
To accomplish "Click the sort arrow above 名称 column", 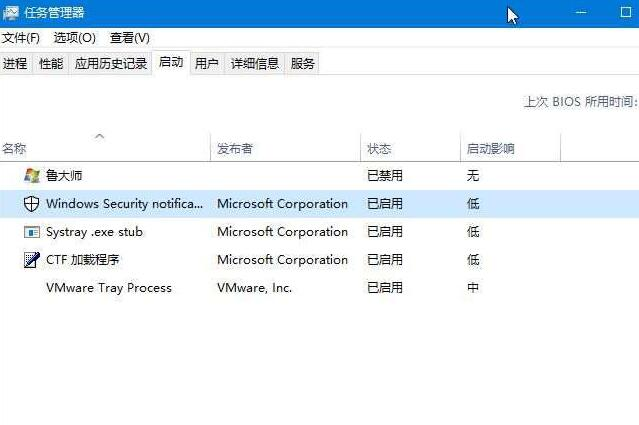I will coord(100,135).
